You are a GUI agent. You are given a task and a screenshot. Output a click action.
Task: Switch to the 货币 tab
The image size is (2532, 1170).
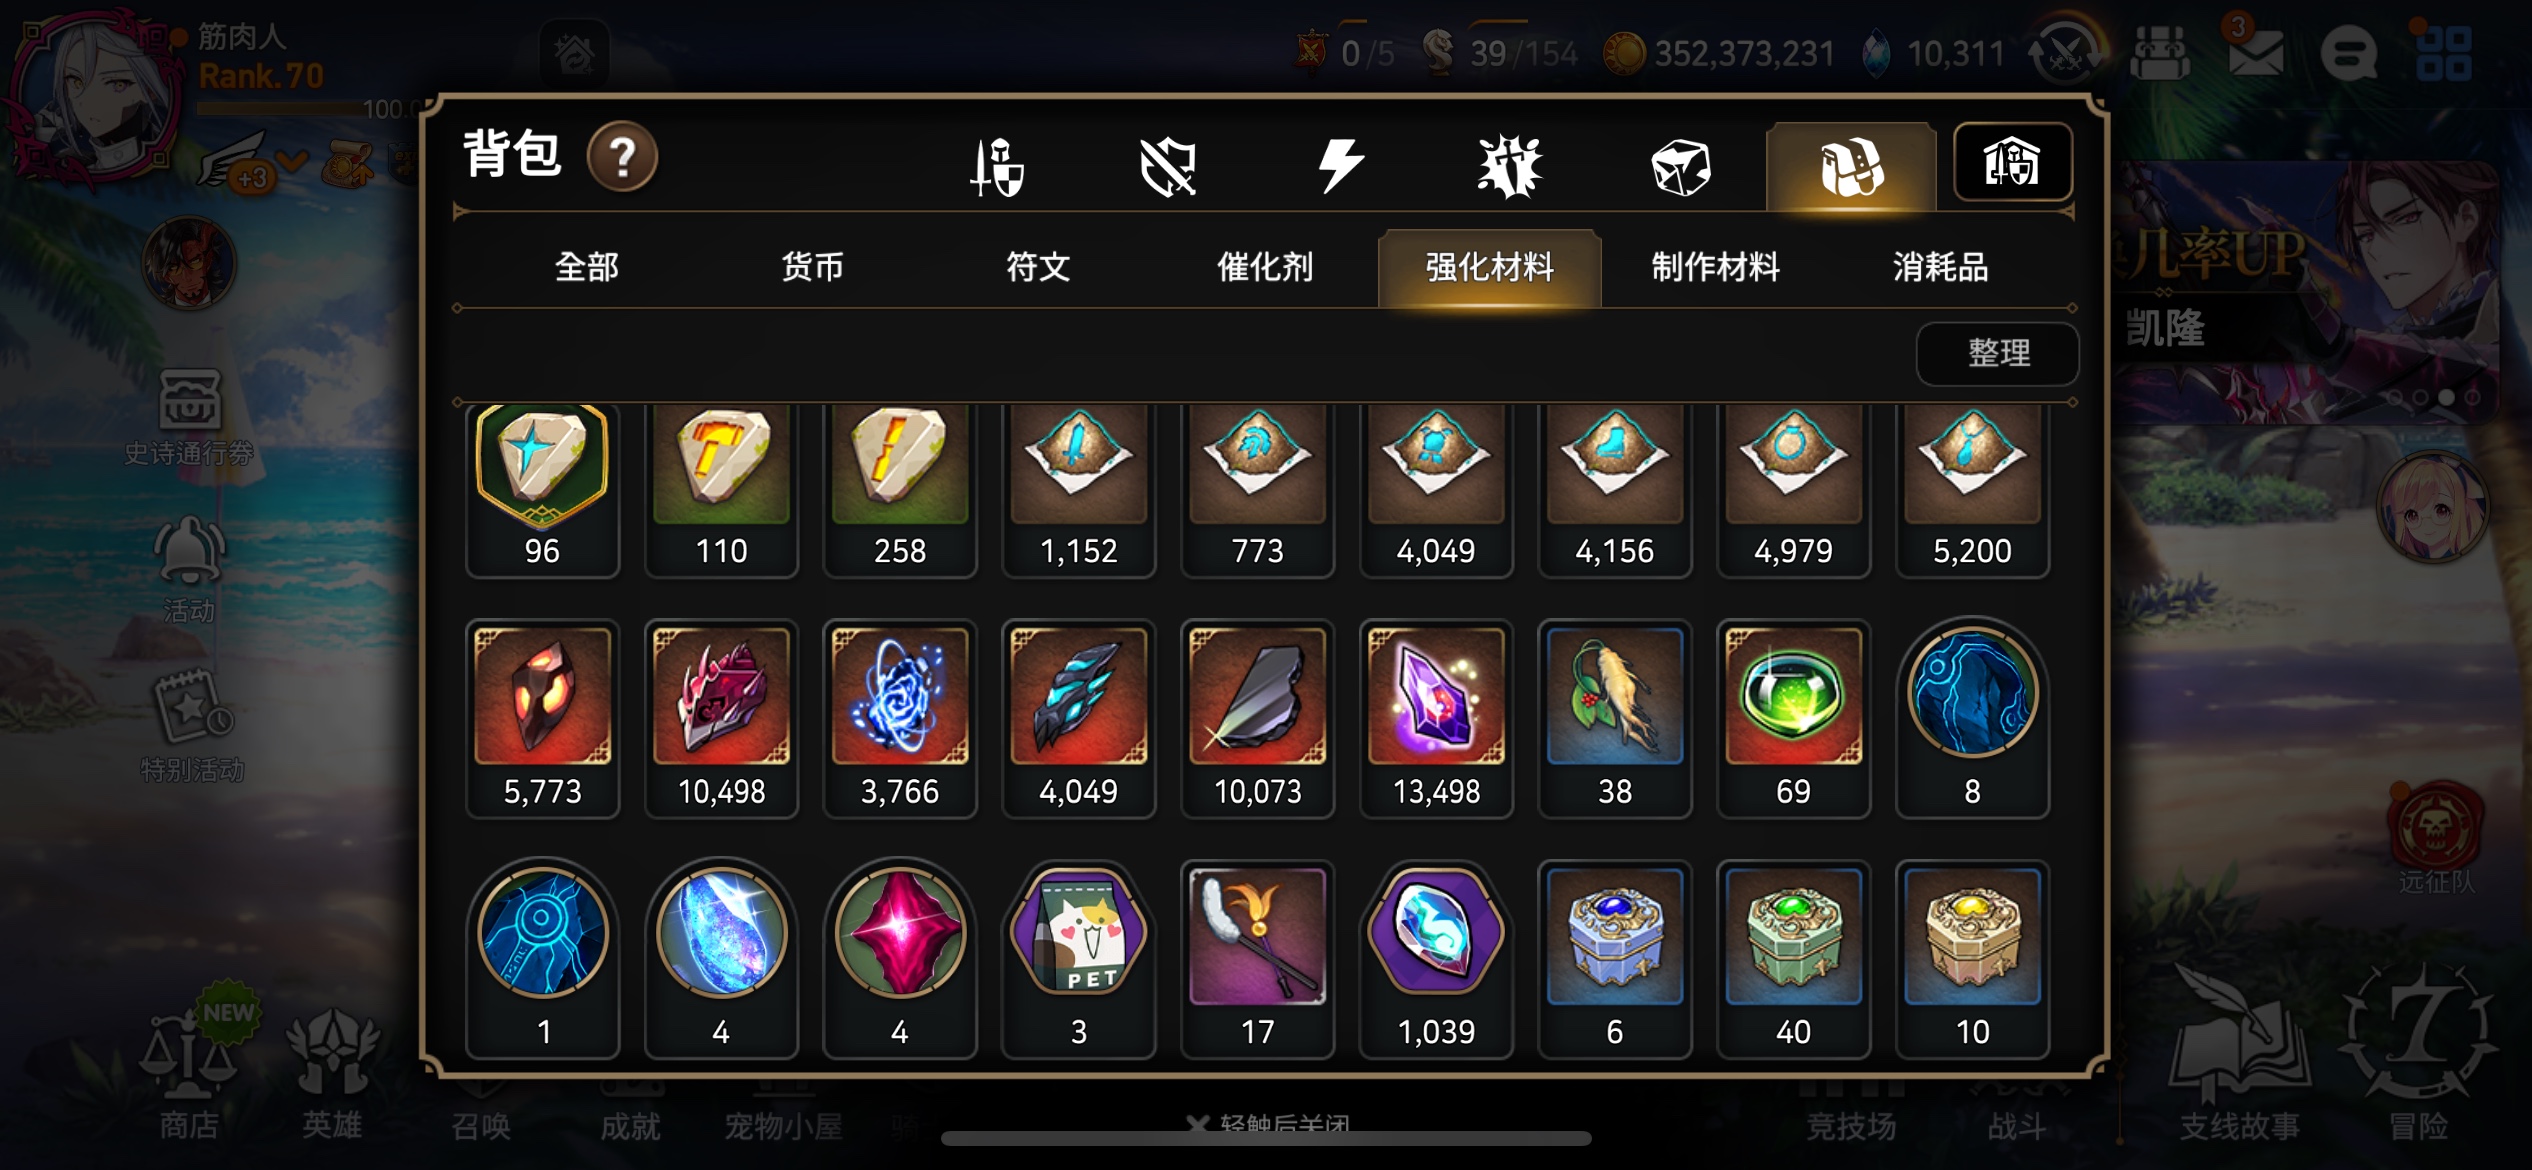click(812, 267)
